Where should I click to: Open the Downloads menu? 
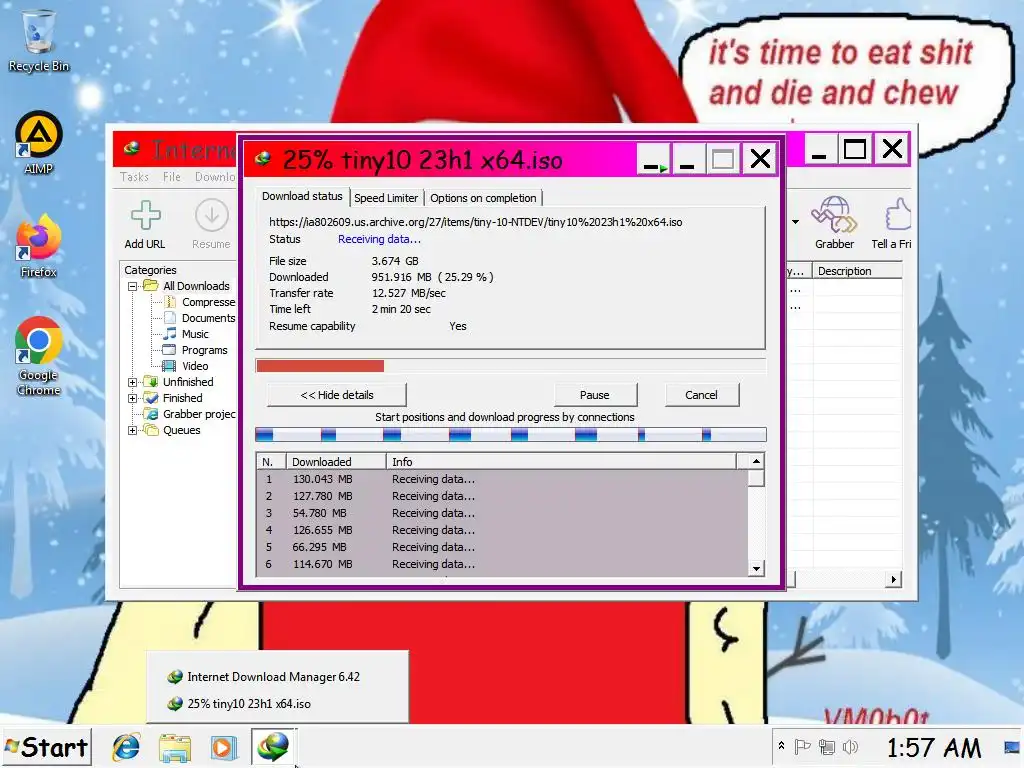click(x=214, y=177)
